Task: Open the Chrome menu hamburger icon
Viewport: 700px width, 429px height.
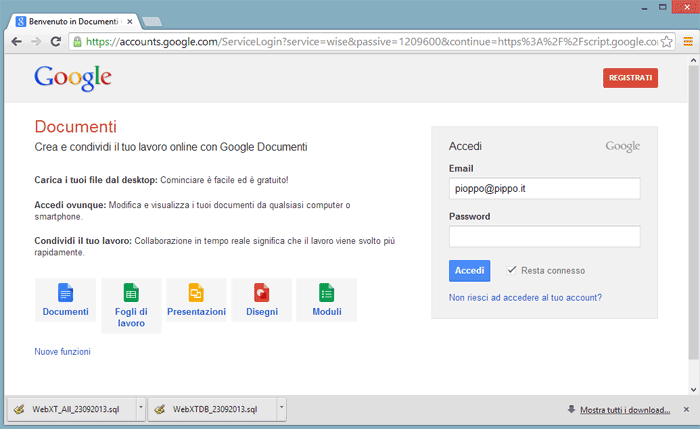Action: (x=688, y=42)
